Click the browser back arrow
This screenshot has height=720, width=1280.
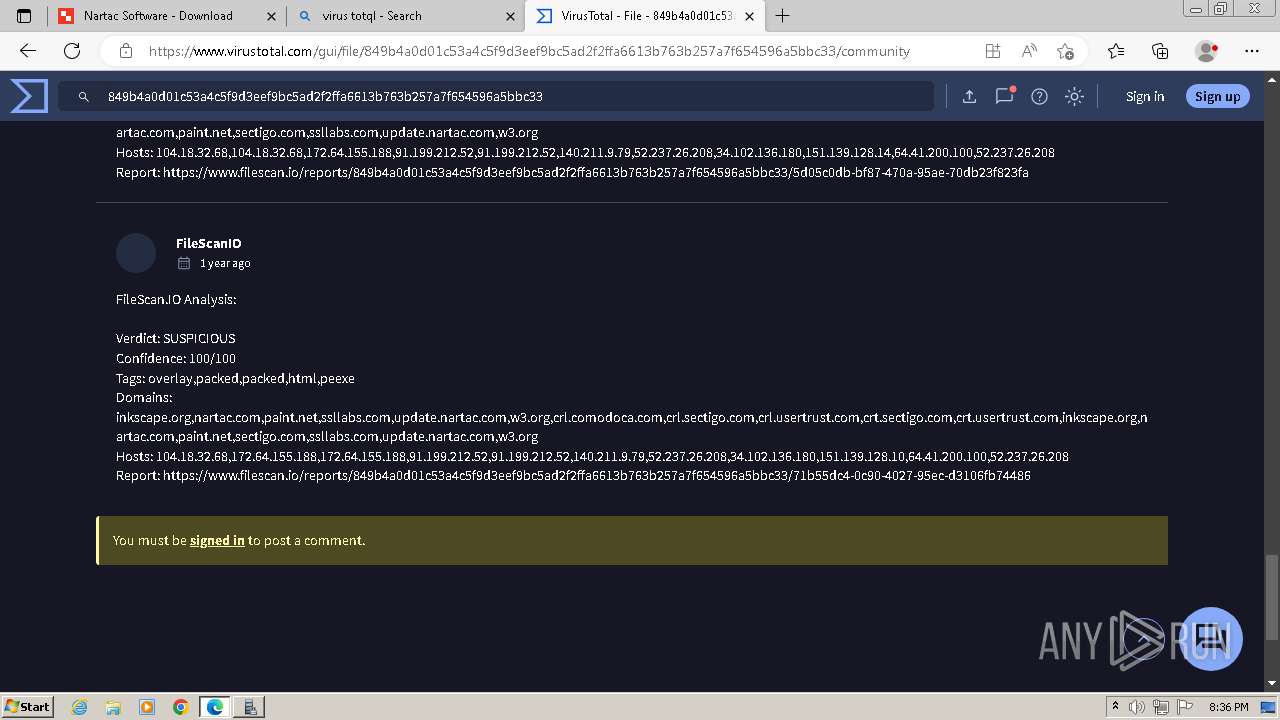28,51
